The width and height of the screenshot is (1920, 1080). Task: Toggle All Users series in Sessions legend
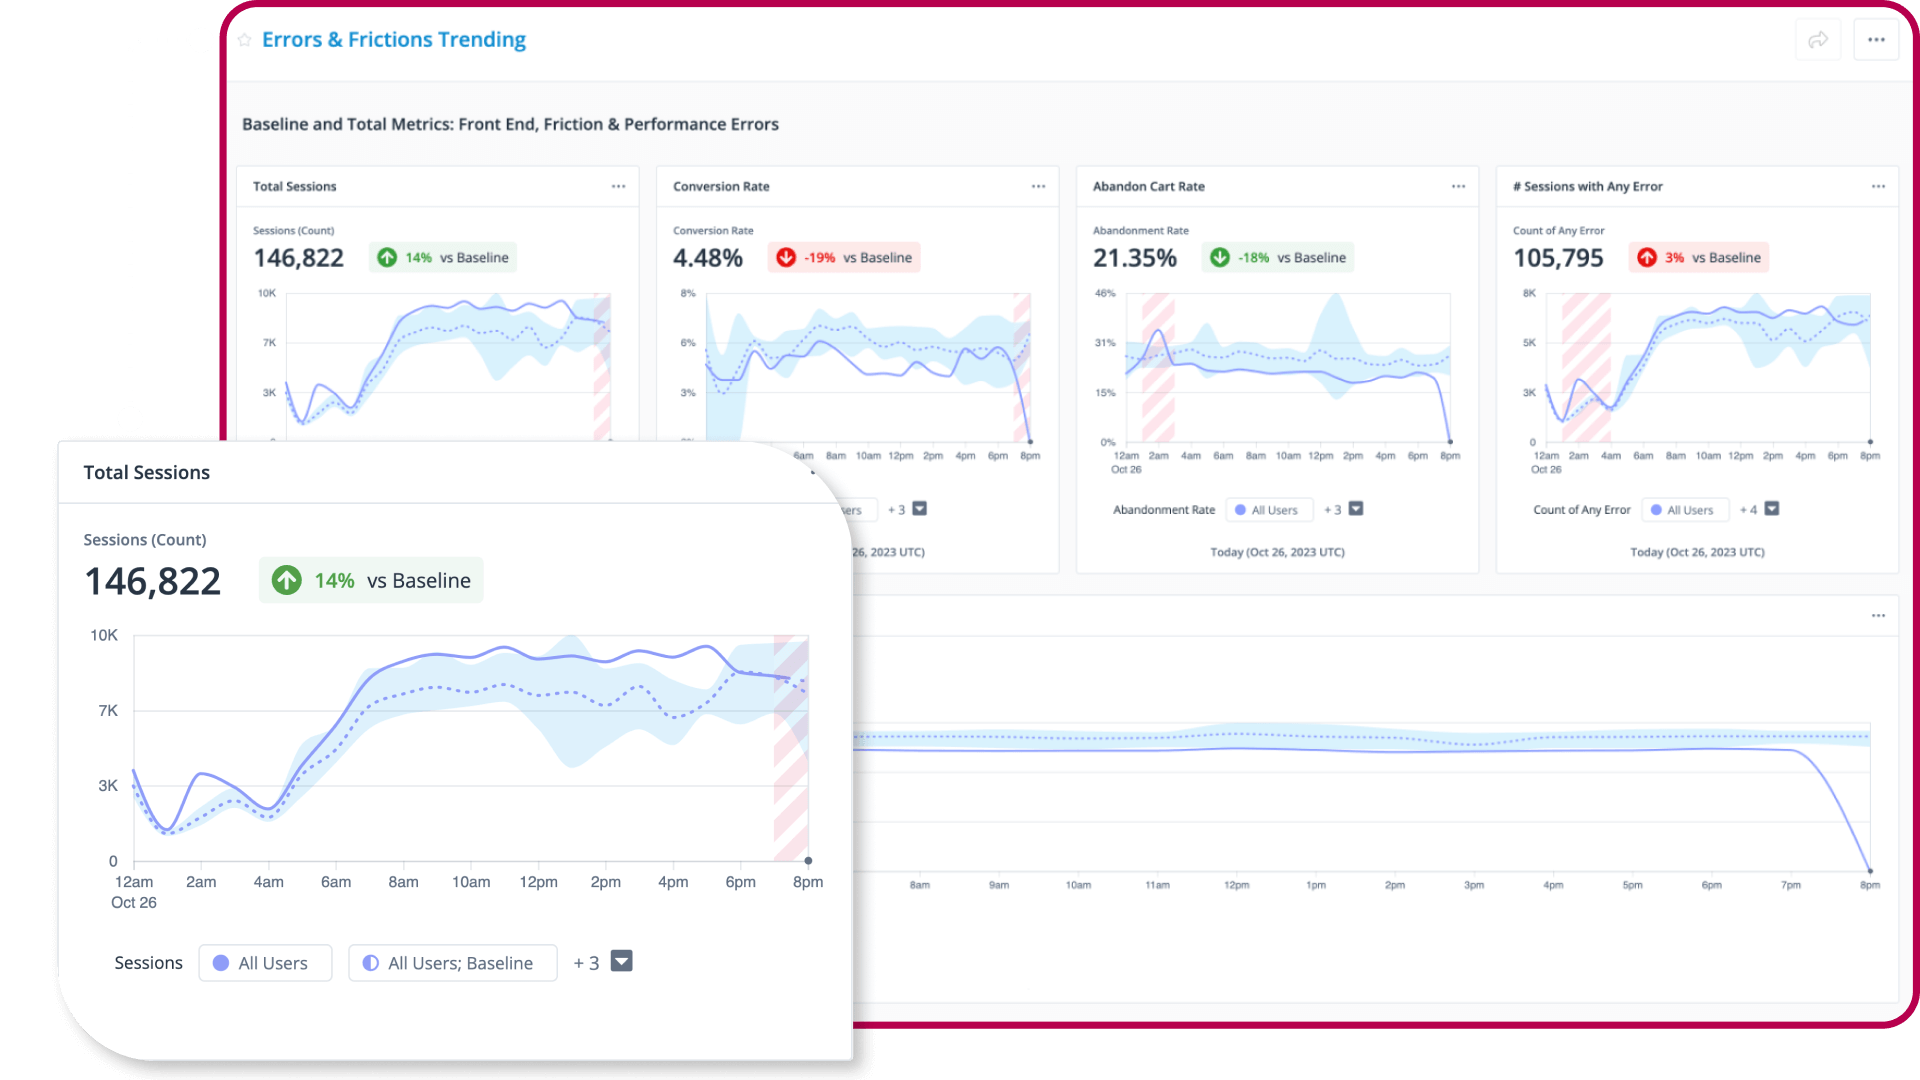(x=265, y=963)
